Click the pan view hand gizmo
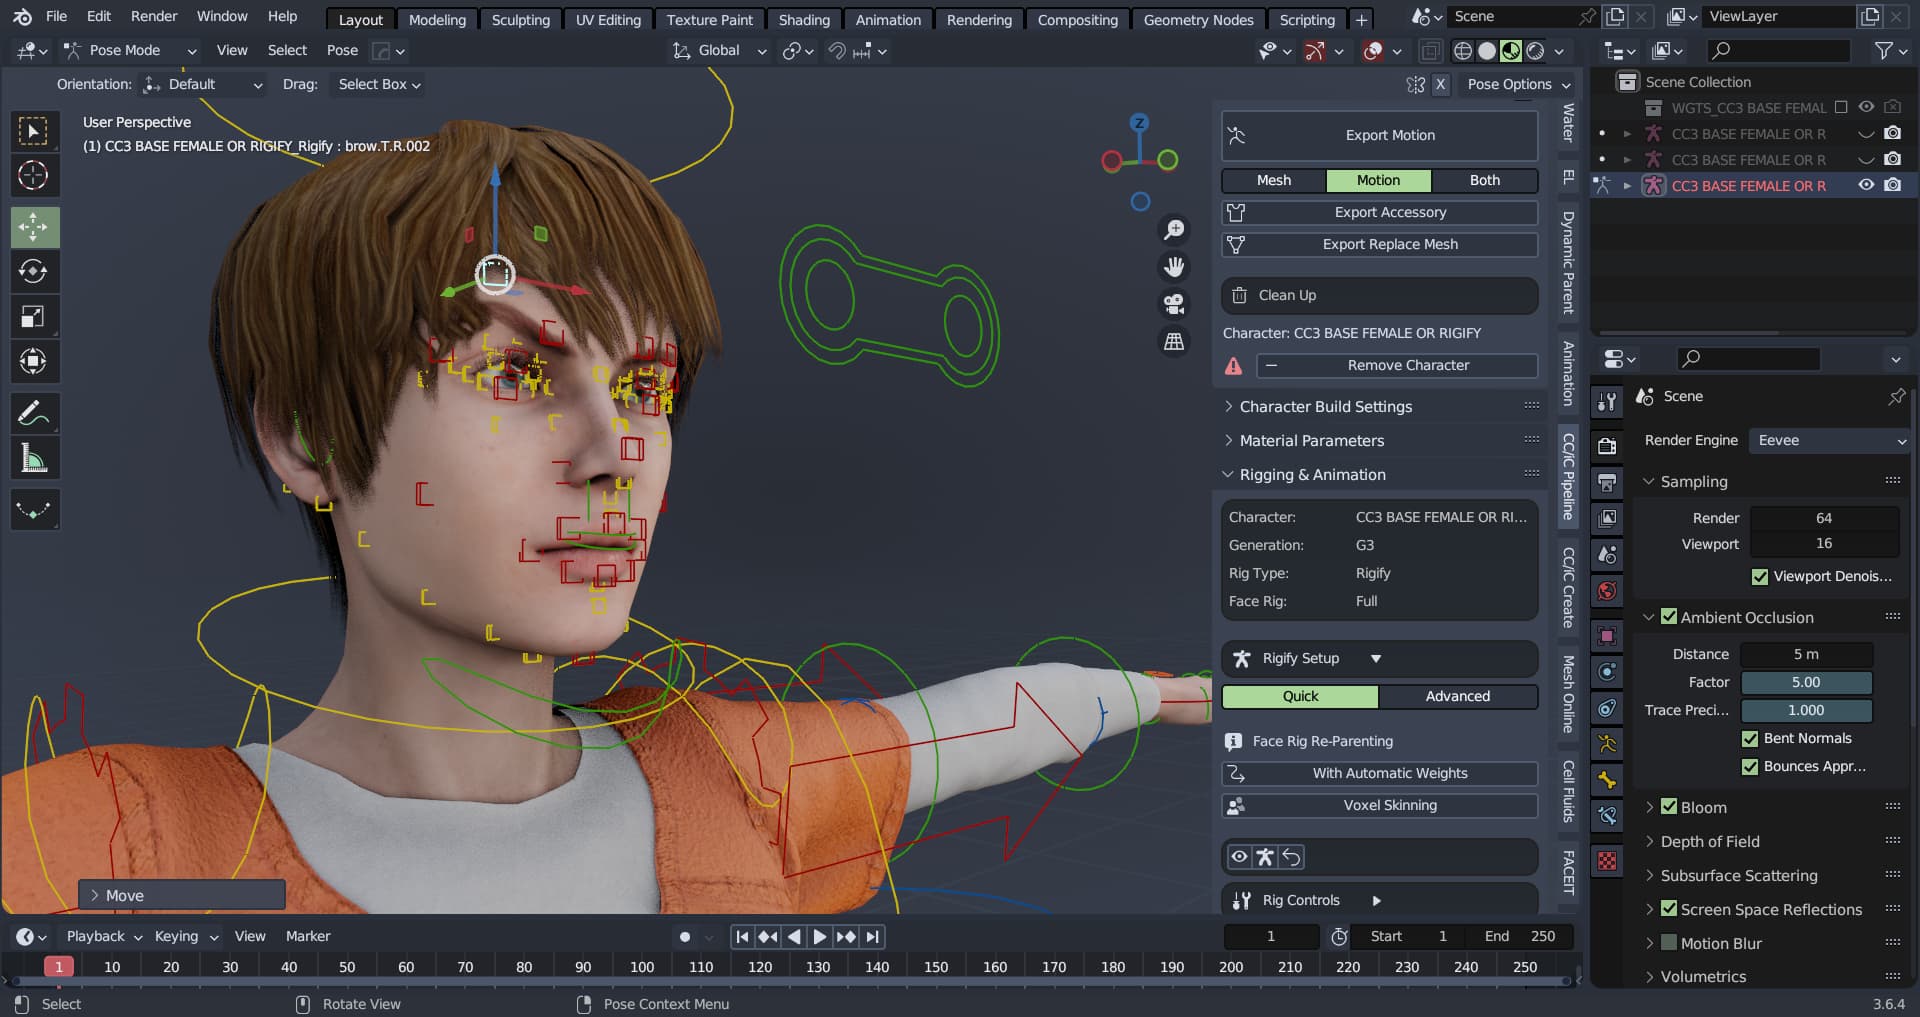The image size is (1920, 1017). (x=1174, y=267)
